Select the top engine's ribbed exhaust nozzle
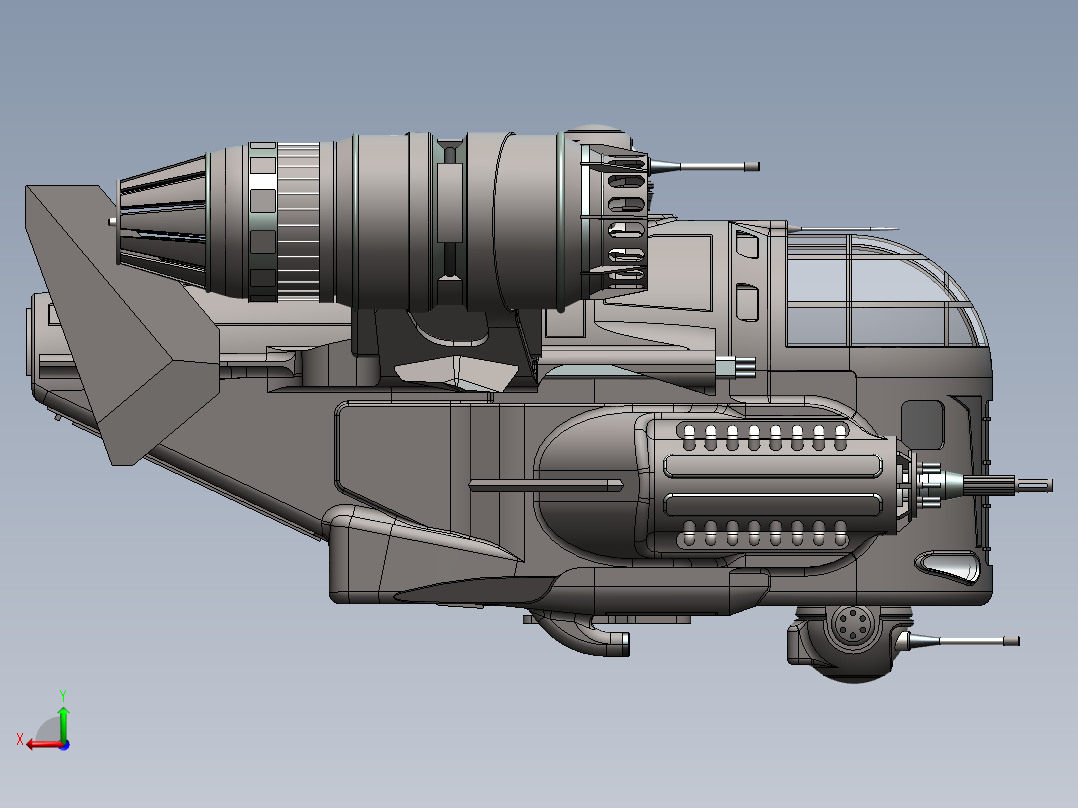 tap(163, 223)
